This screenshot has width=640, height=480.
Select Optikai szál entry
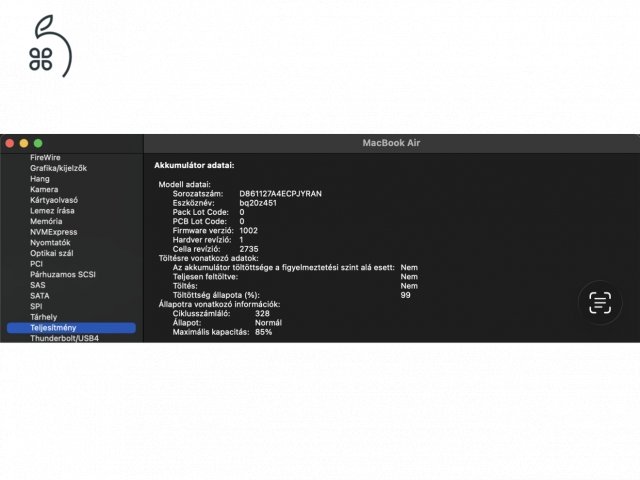pos(52,253)
